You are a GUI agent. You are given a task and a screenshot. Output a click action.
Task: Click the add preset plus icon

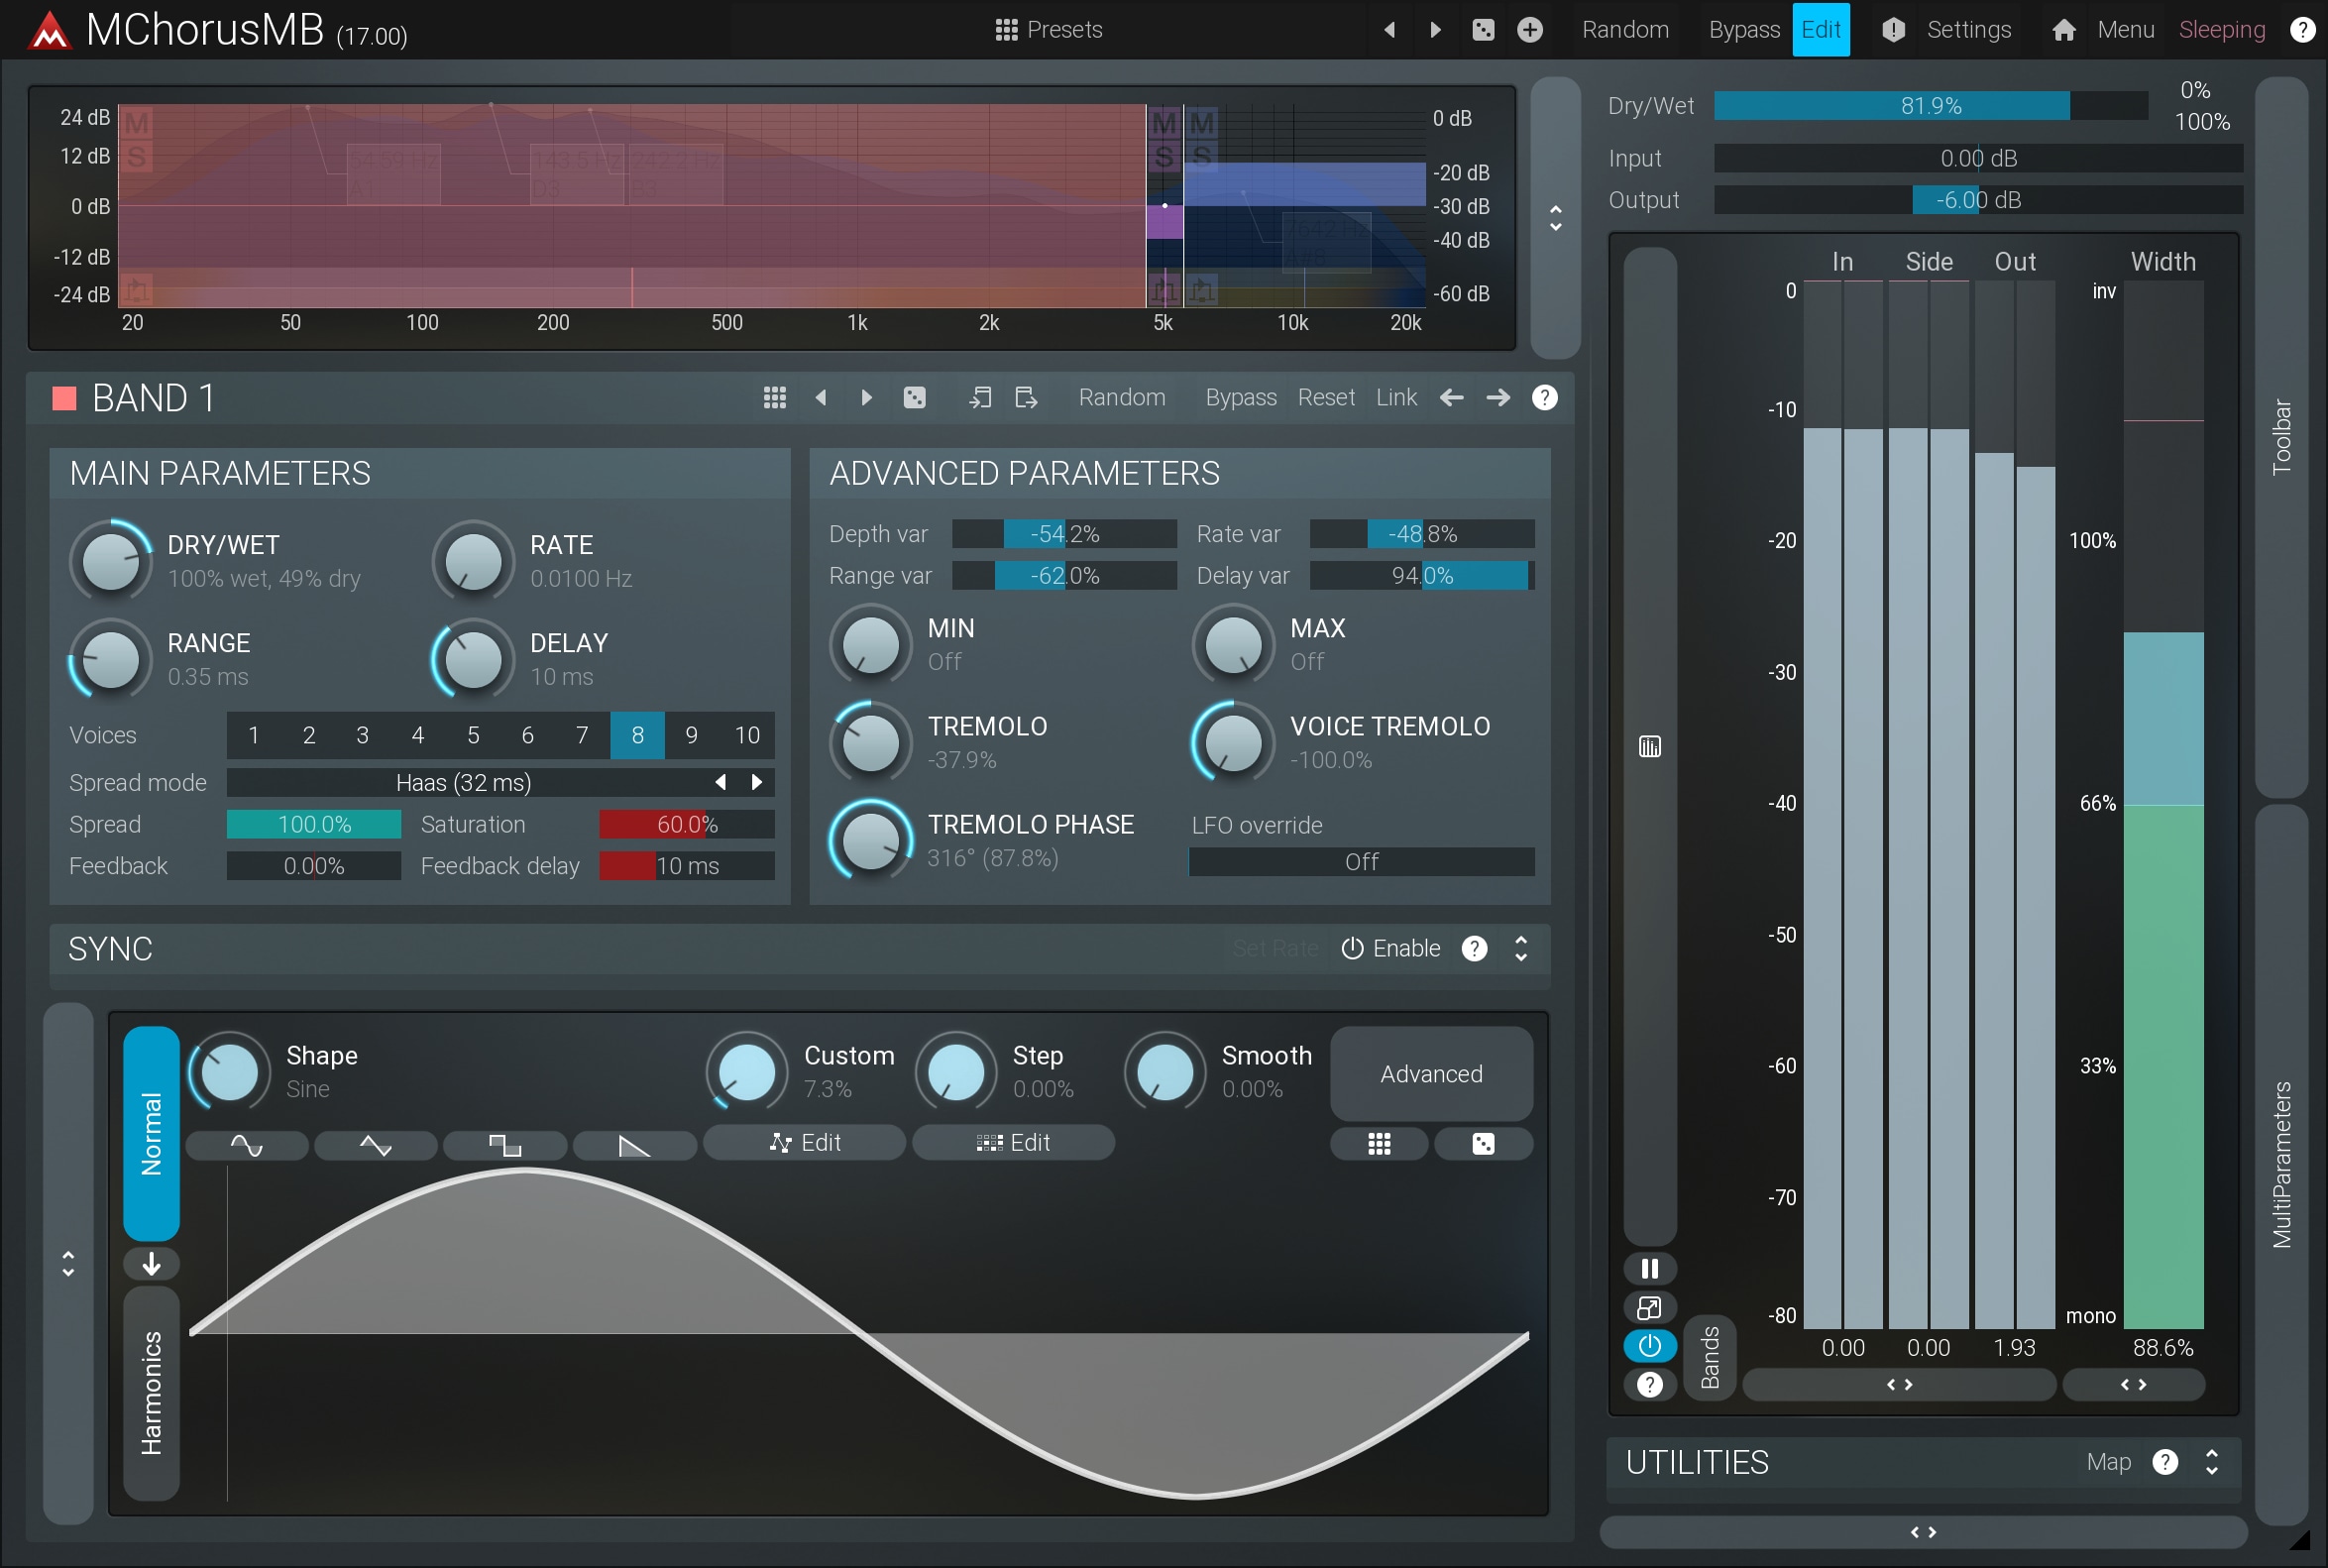tap(1530, 30)
